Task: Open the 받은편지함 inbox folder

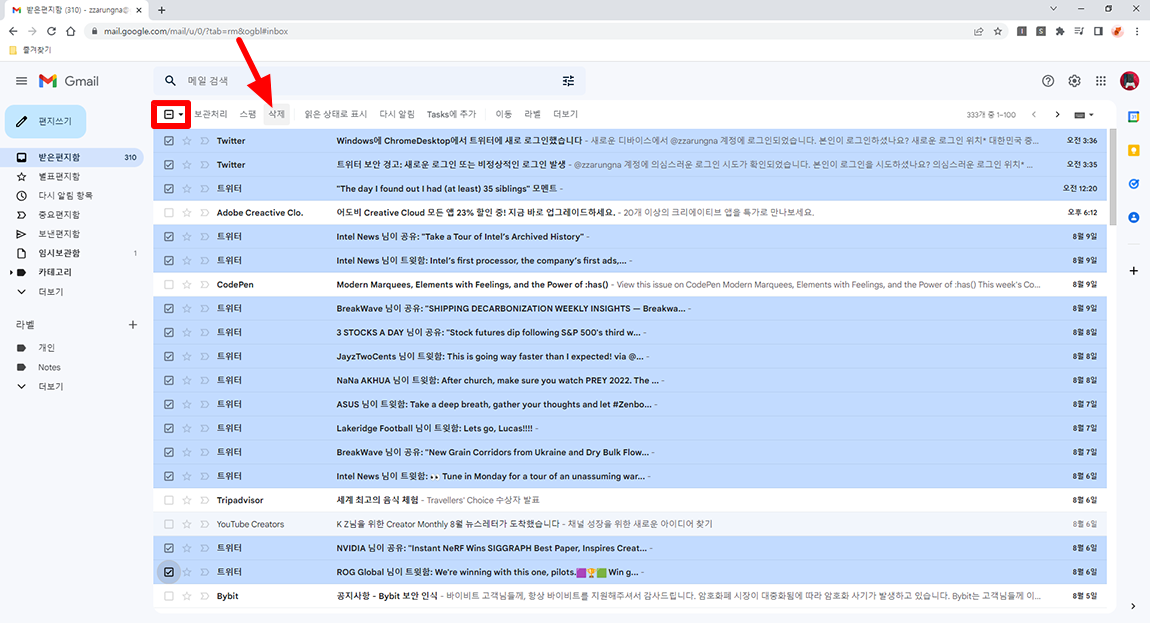Action: click(72, 157)
